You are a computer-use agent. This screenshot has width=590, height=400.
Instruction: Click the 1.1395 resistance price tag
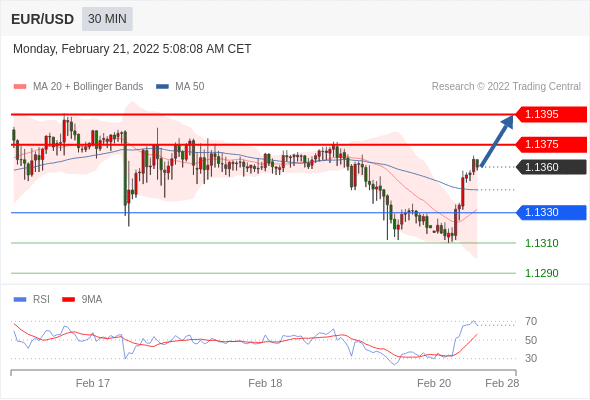pos(551,114)
